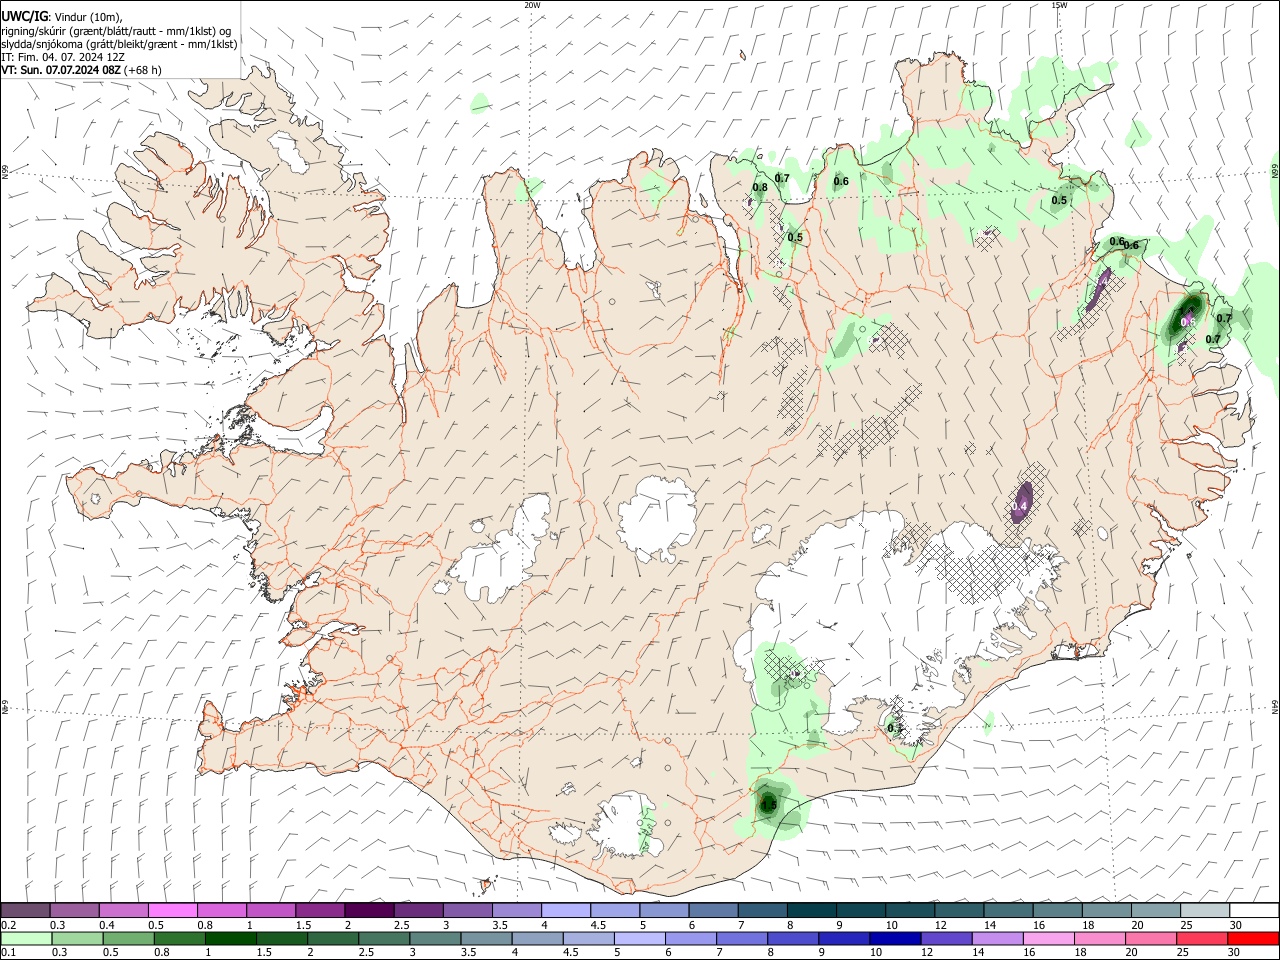Pick the 0.3–0.5 green swatch in lower rain scale
This screenshot has width=1280, height=960.
[x=77, y=938]
